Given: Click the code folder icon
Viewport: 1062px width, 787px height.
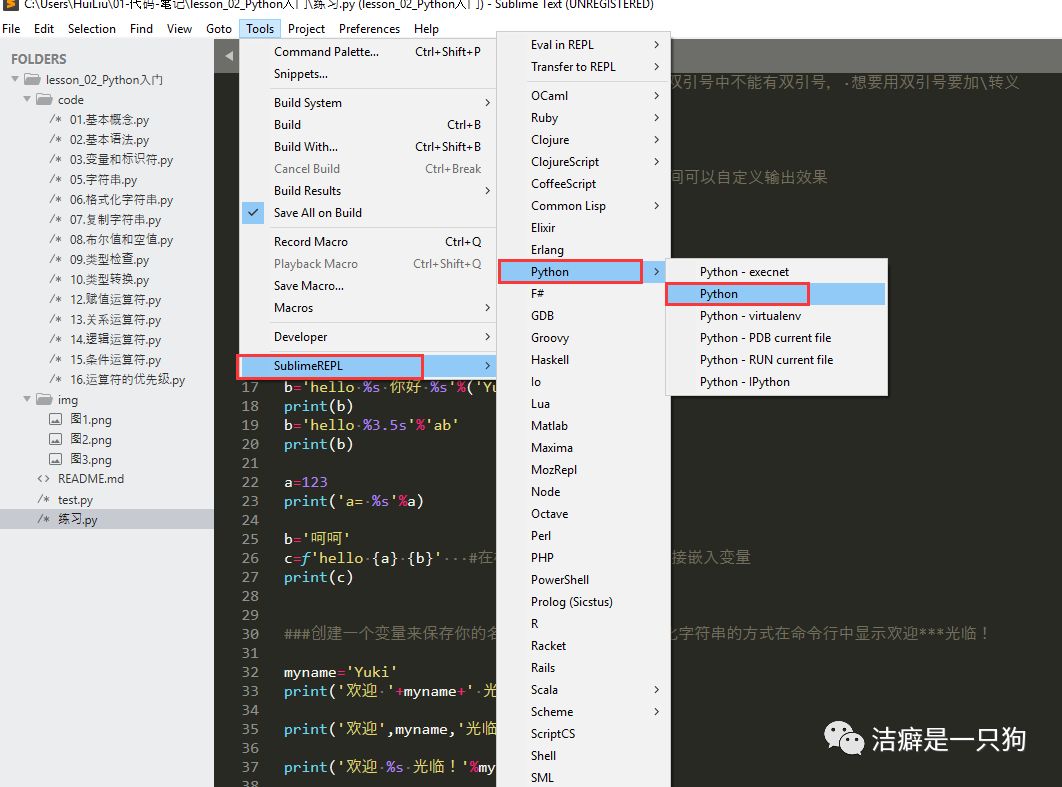Looking at the screenshot, I should 44,100.
